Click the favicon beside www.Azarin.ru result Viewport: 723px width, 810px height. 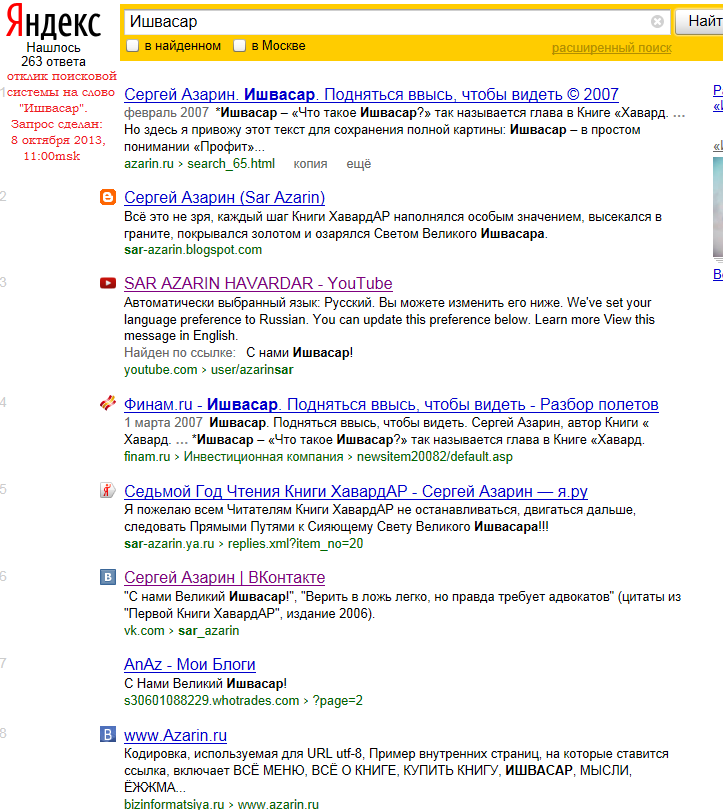point(108,734)
